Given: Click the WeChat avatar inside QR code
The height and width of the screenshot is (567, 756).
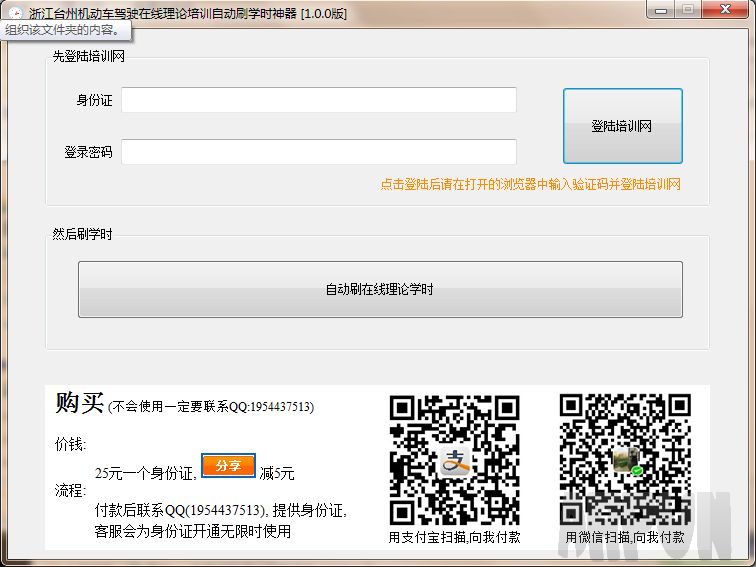Looking at the screenshot, I should (x=626, y=460).
